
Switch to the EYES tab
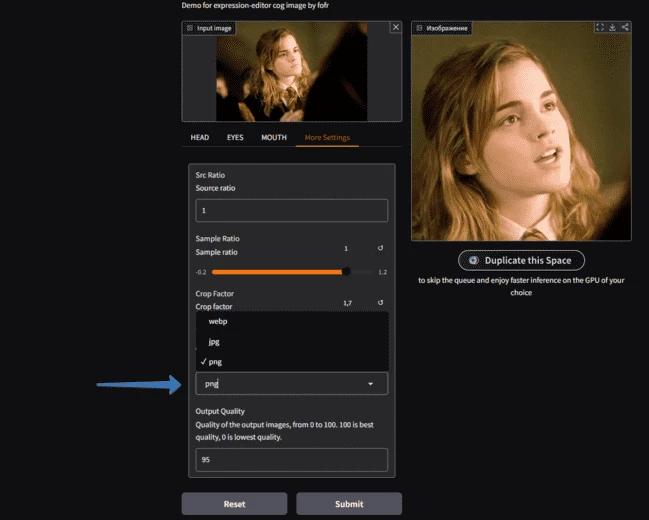tap(235, 137)
